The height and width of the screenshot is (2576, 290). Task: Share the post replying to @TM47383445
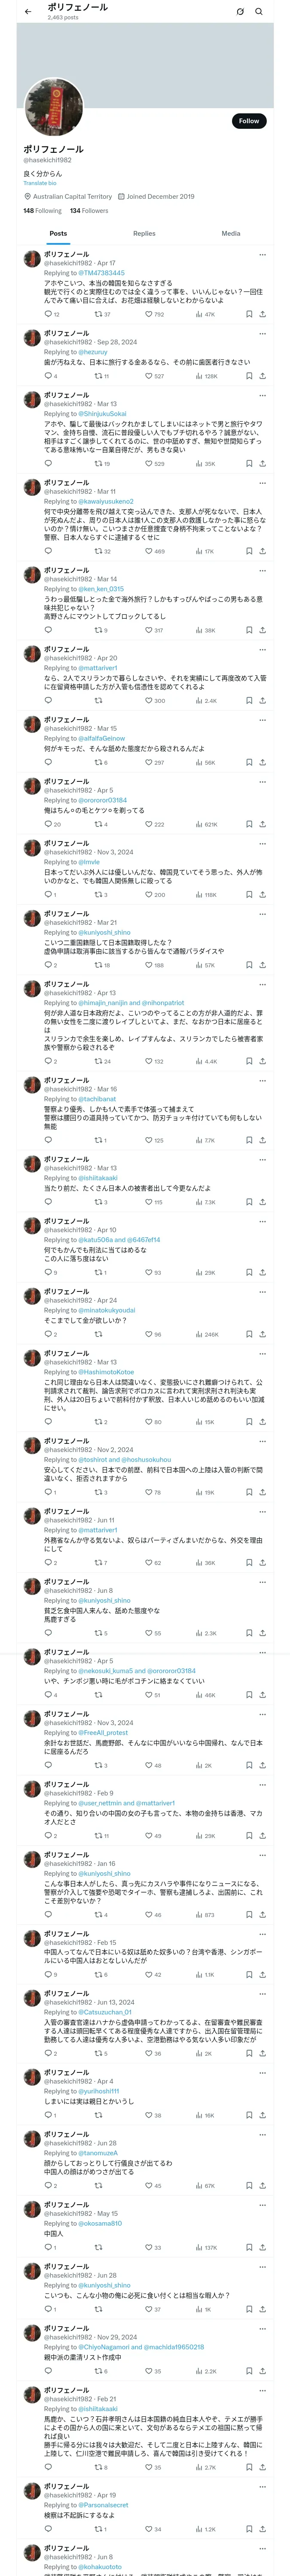(x=262, y=314)
